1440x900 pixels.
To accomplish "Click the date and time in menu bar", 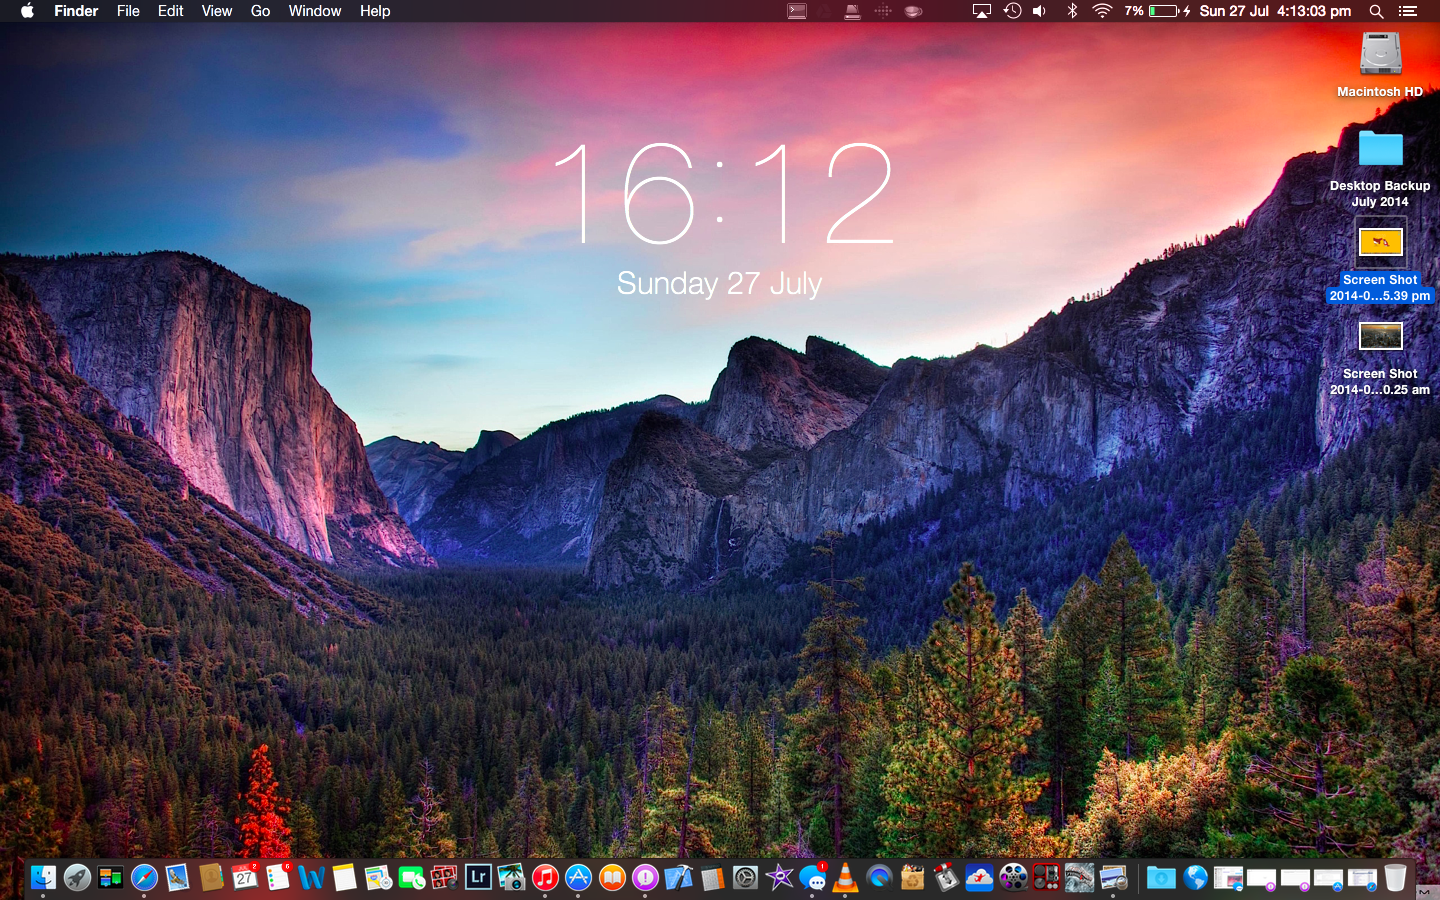I will click(x=1275, y=11).
